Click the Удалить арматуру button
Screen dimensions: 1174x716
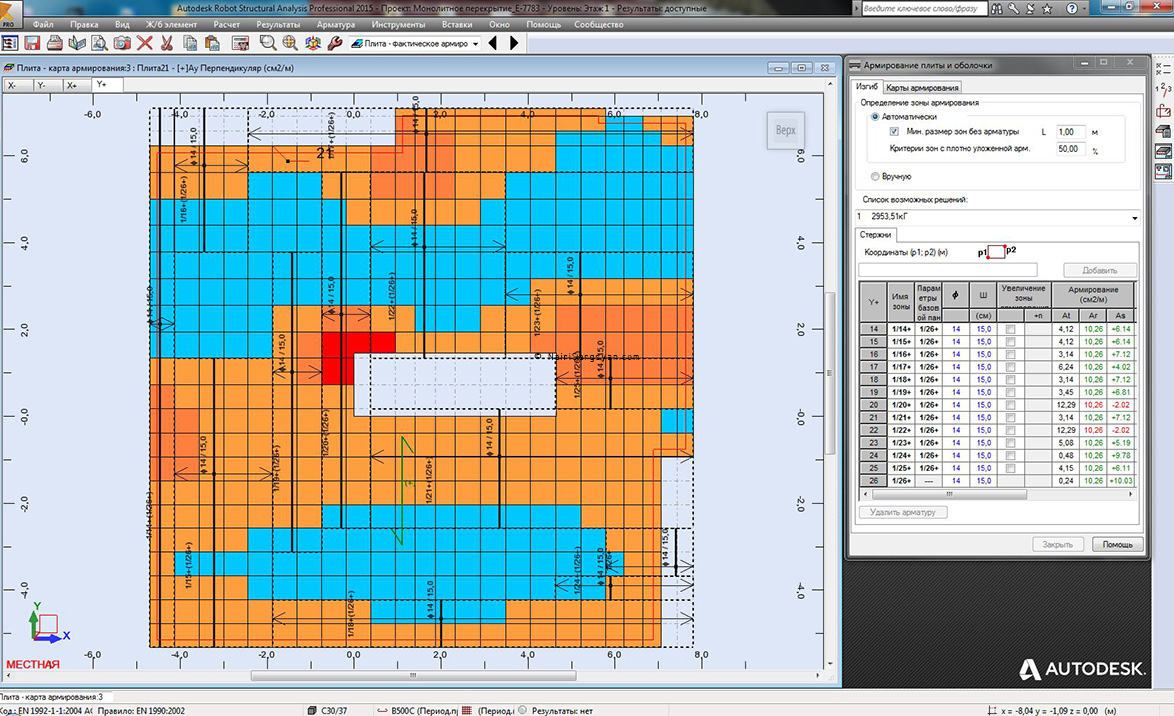903,512
